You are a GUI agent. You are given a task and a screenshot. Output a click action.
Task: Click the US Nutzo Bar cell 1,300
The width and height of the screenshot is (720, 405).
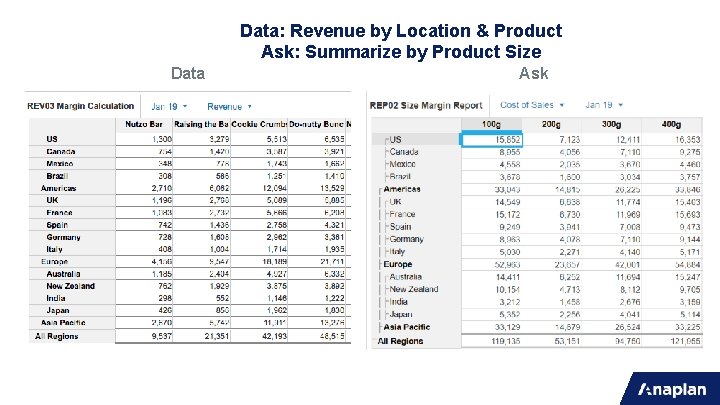[144, 139]
